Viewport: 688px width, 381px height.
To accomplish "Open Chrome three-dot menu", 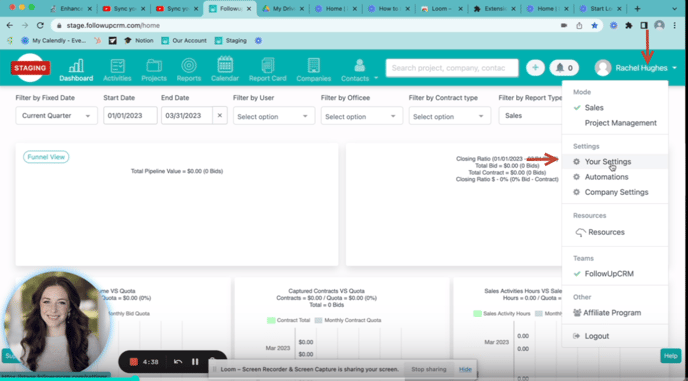I will [x=675, y=25].
